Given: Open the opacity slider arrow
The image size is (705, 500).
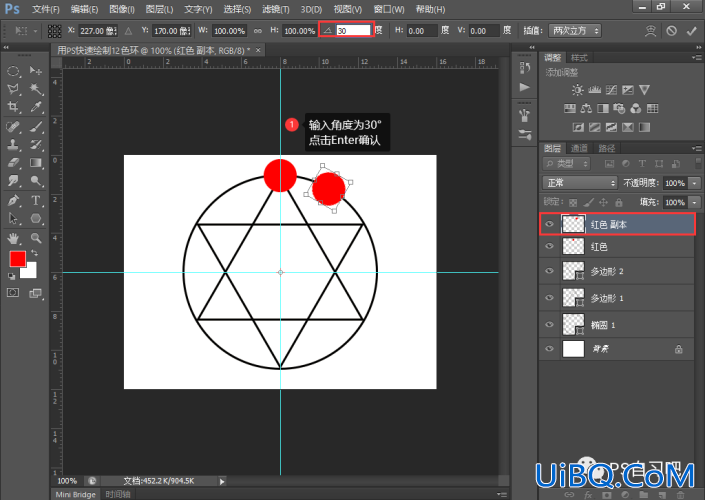Looking at the screenshot, I should (x=695, y=183).
